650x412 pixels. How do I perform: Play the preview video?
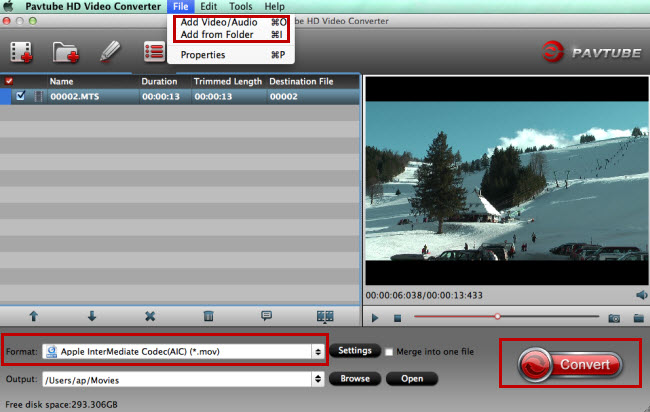(375, 318)
